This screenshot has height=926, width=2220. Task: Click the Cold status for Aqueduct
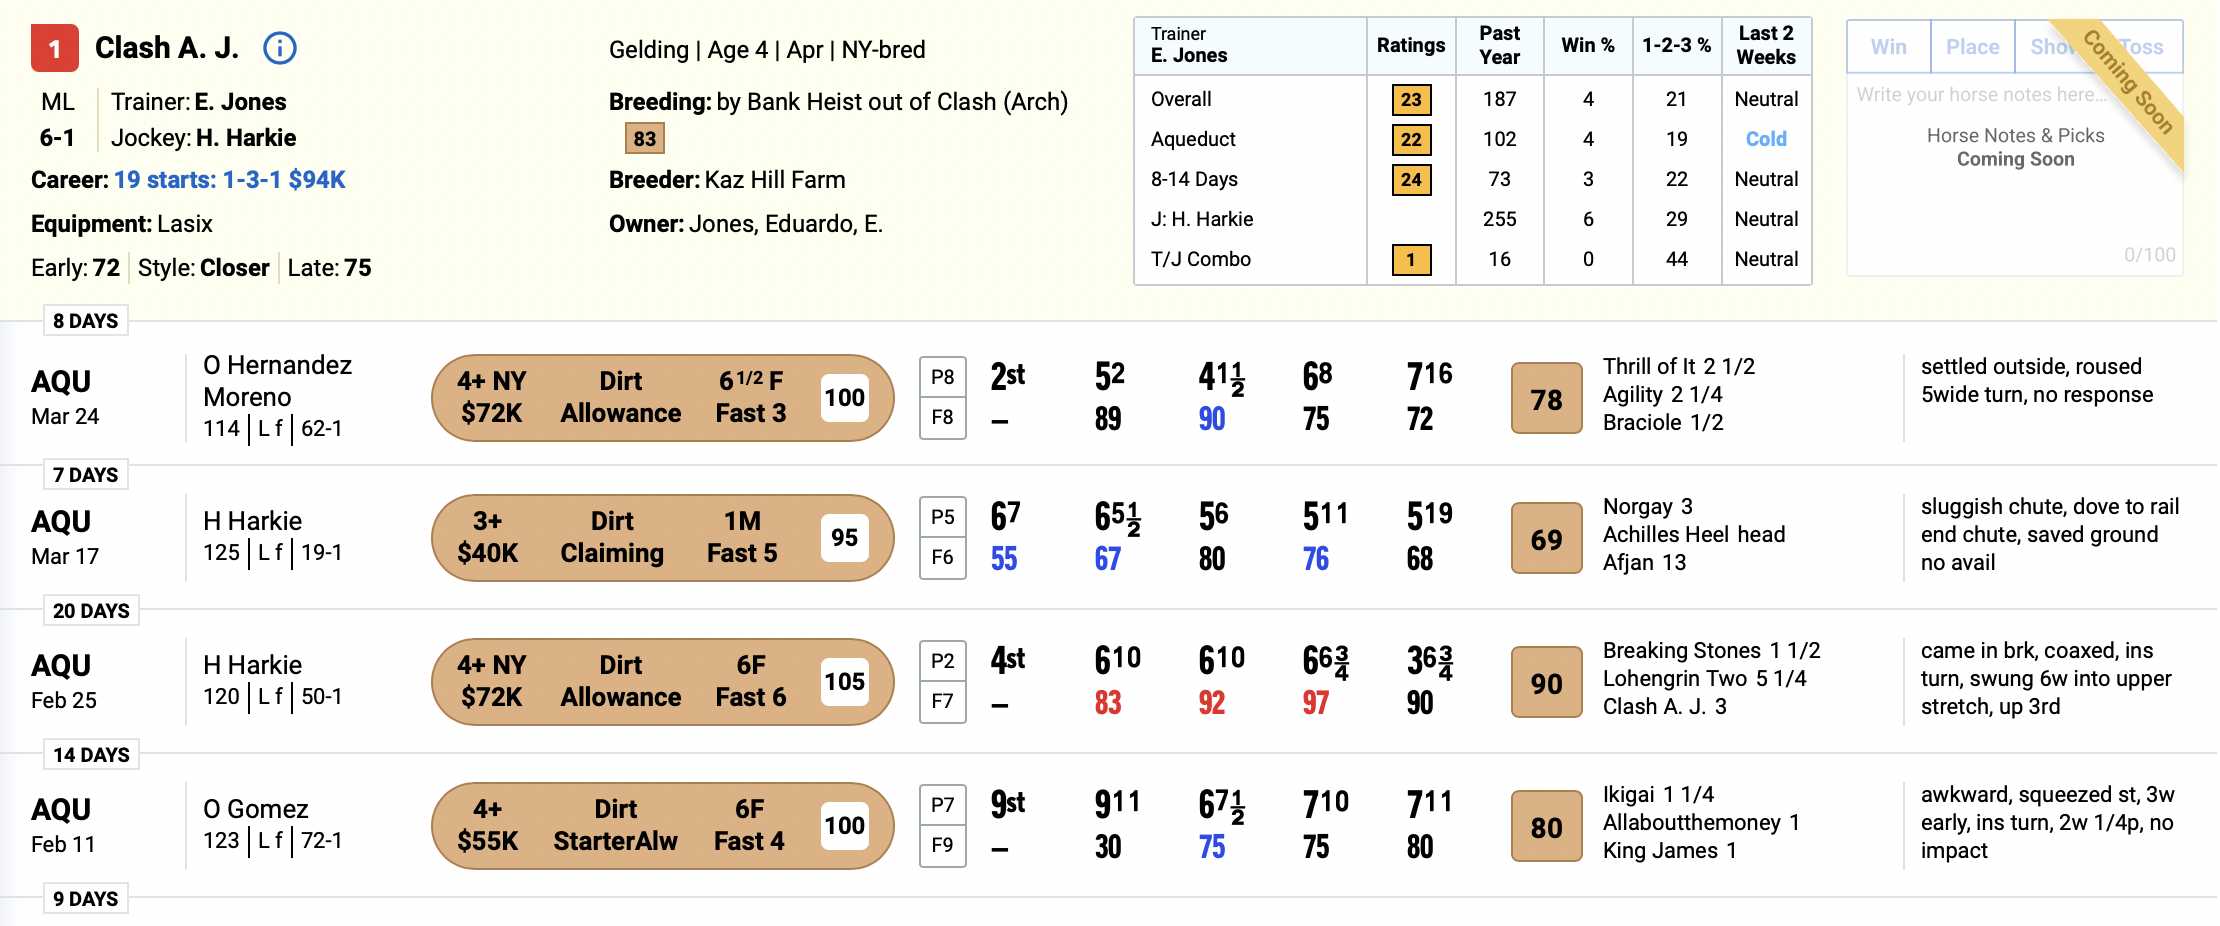[x=1765, y=139]
